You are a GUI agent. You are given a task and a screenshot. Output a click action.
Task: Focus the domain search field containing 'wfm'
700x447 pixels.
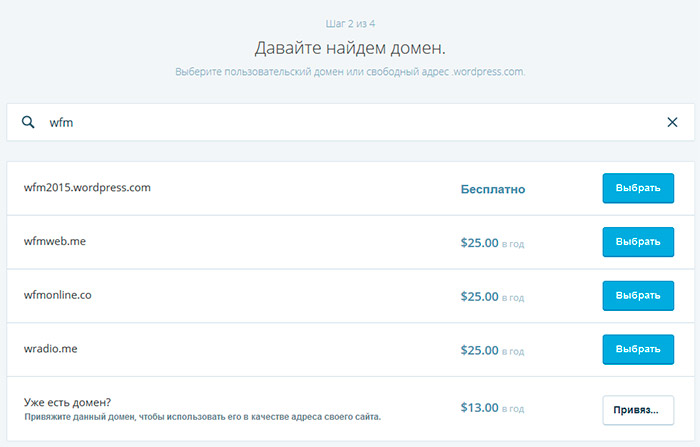350,122
